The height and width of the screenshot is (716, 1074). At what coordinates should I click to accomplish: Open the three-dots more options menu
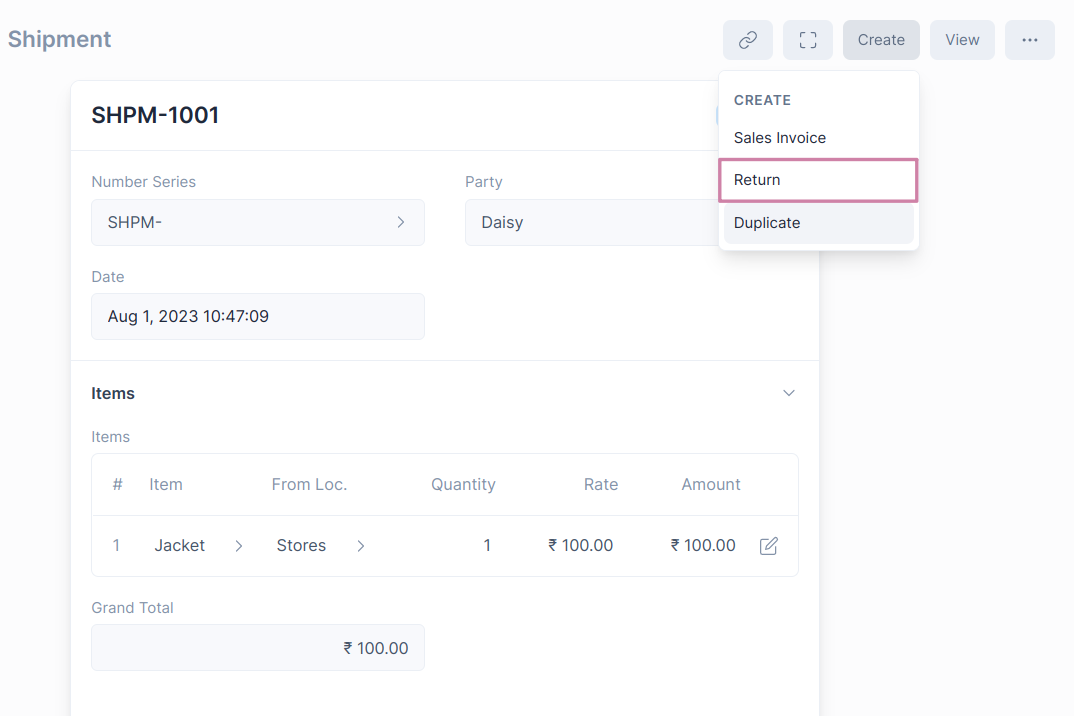tap(1029, 40)
